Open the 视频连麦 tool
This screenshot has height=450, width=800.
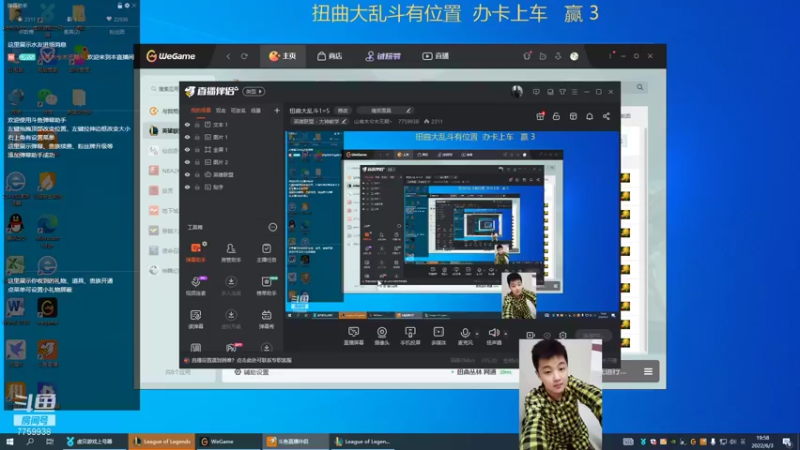pyautogui.click(x=195, y=286)
